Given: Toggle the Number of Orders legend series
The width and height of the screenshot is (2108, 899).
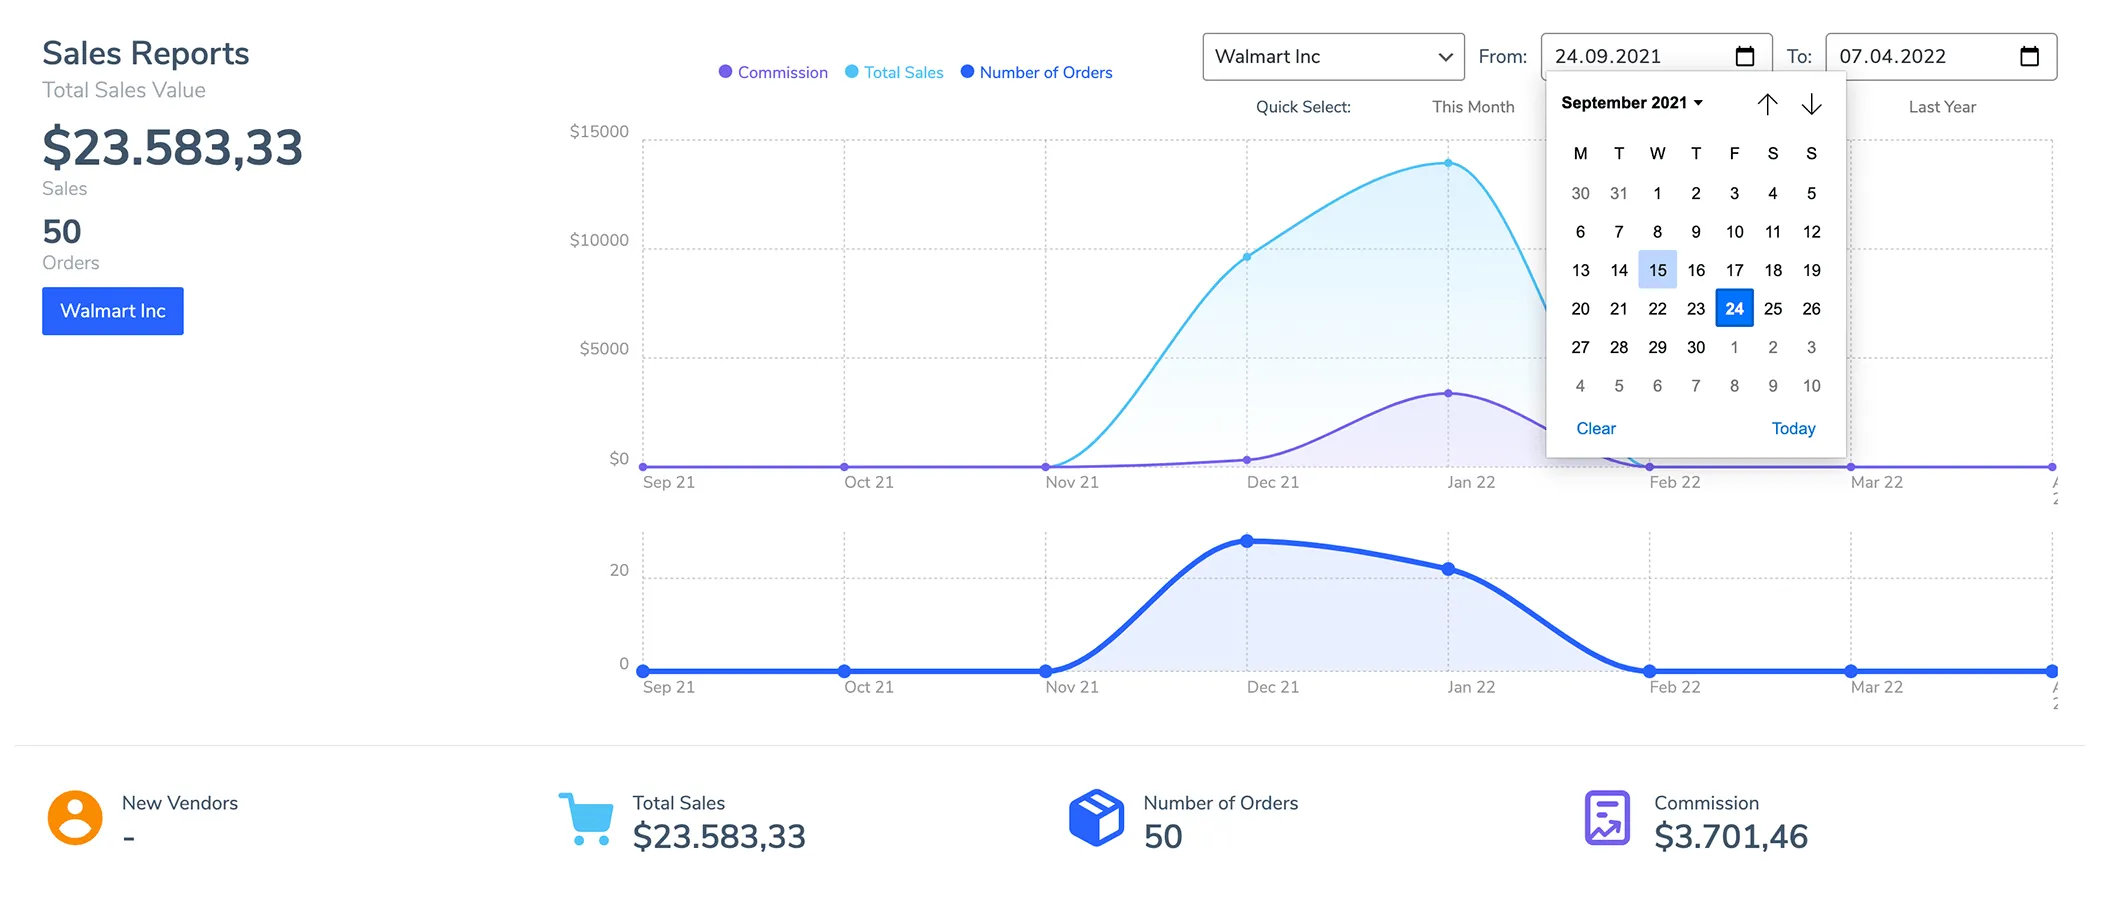Looking at the screenshot, I should (1036, 72).
